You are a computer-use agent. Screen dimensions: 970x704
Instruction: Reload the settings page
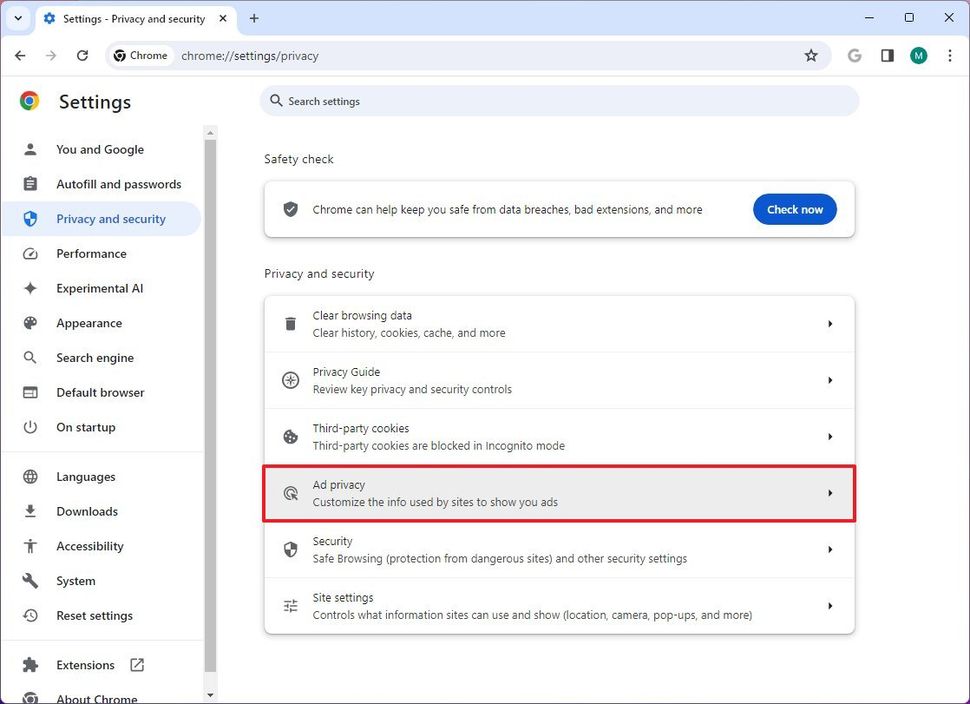point(83,56)
